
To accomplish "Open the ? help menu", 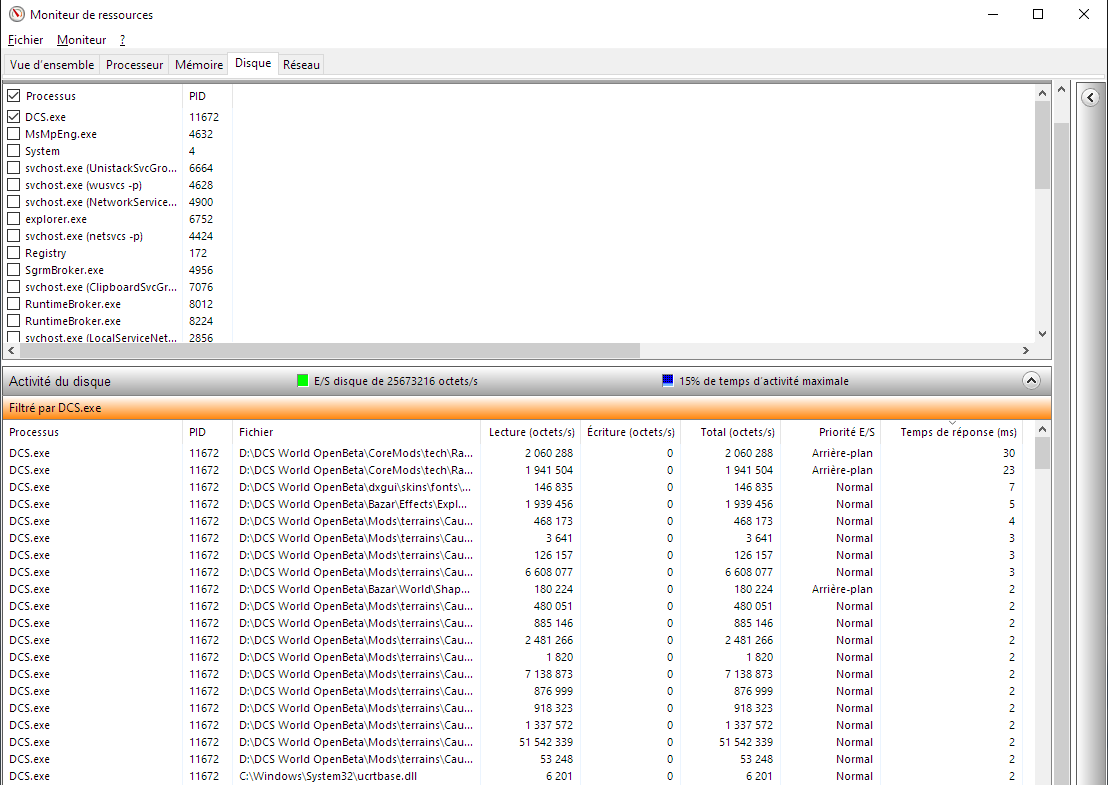I will 122,40.
